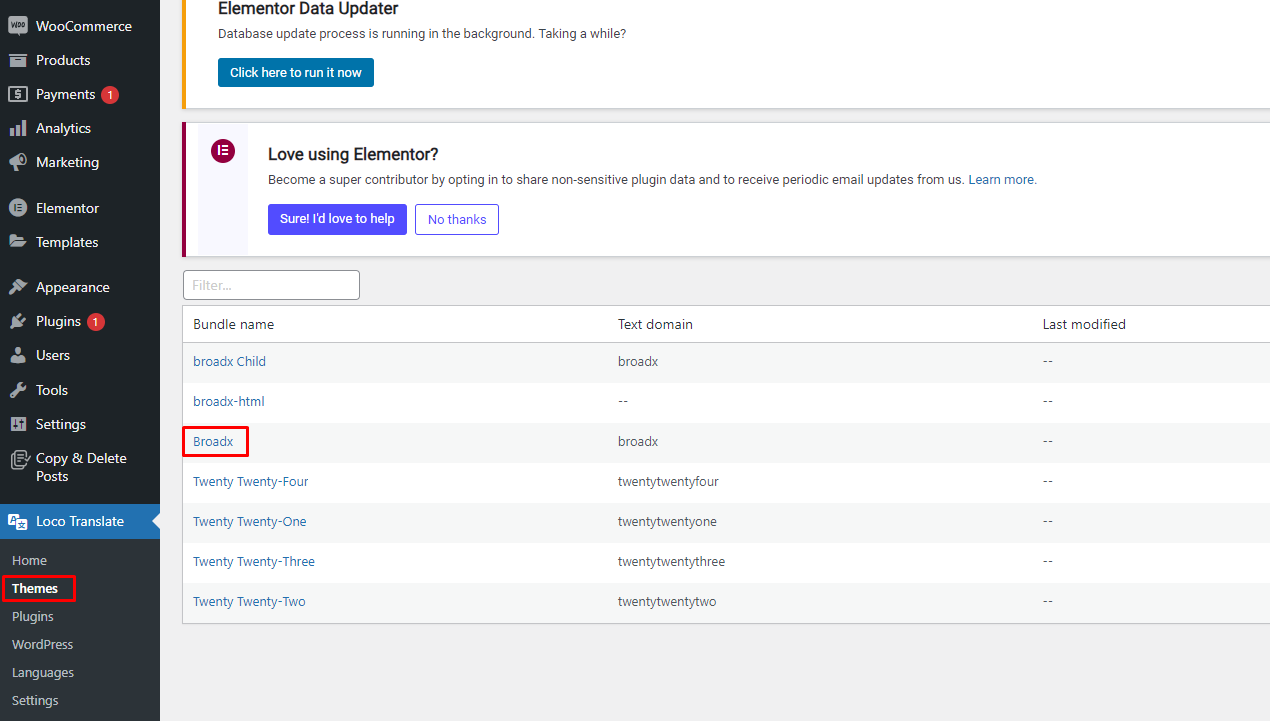
Task: Sort by Text domain column header
Action: pos(655,324)
